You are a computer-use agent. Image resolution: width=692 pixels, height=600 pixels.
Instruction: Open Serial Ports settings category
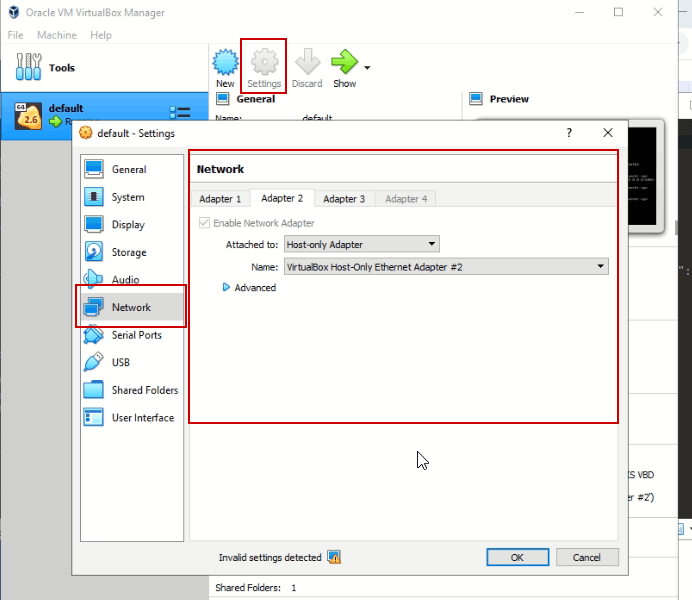pos(132,335)
